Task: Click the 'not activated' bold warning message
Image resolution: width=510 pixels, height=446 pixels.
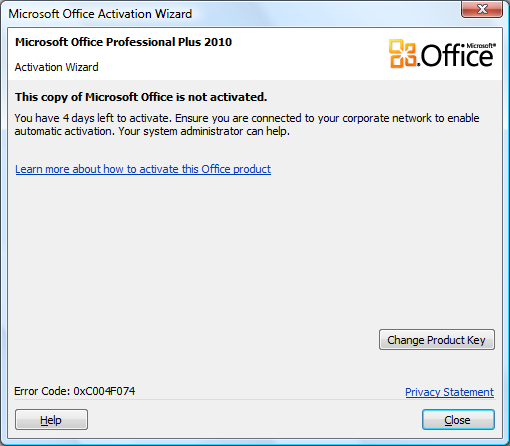Action: click(x=141, y=97)
